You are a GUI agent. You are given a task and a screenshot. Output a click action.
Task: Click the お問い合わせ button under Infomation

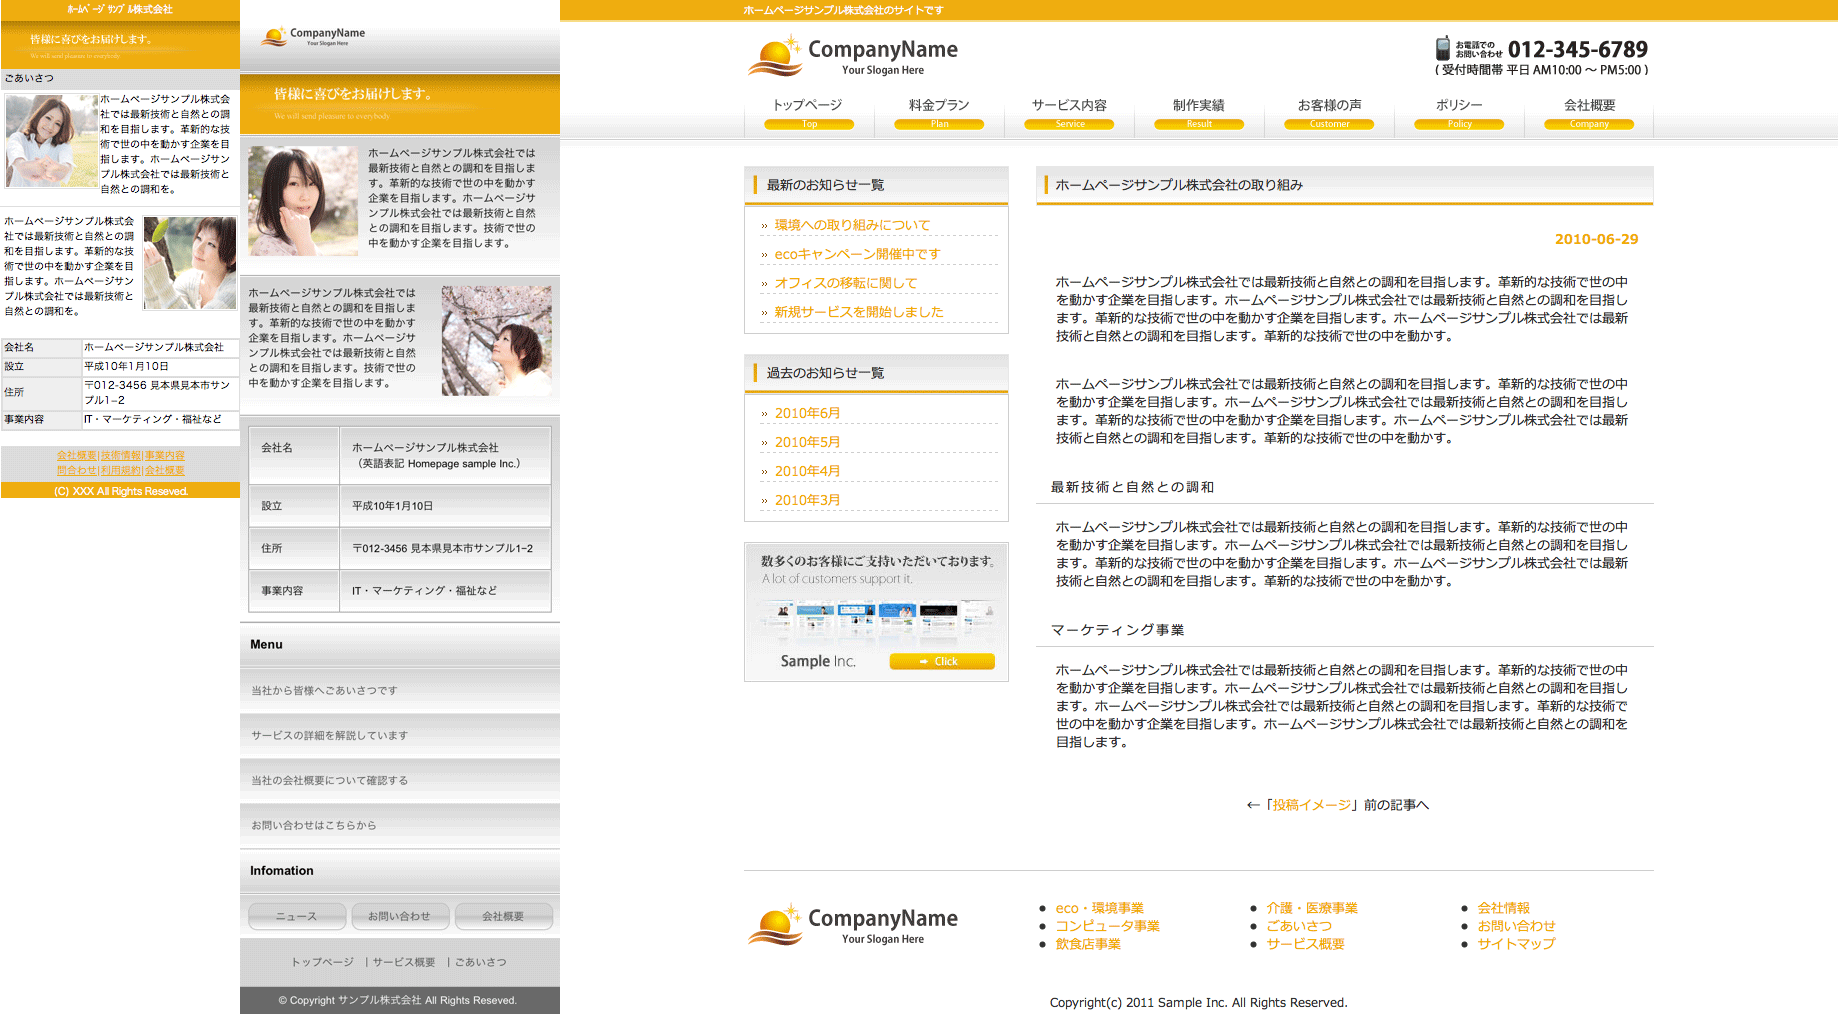[x=399, y=916]
